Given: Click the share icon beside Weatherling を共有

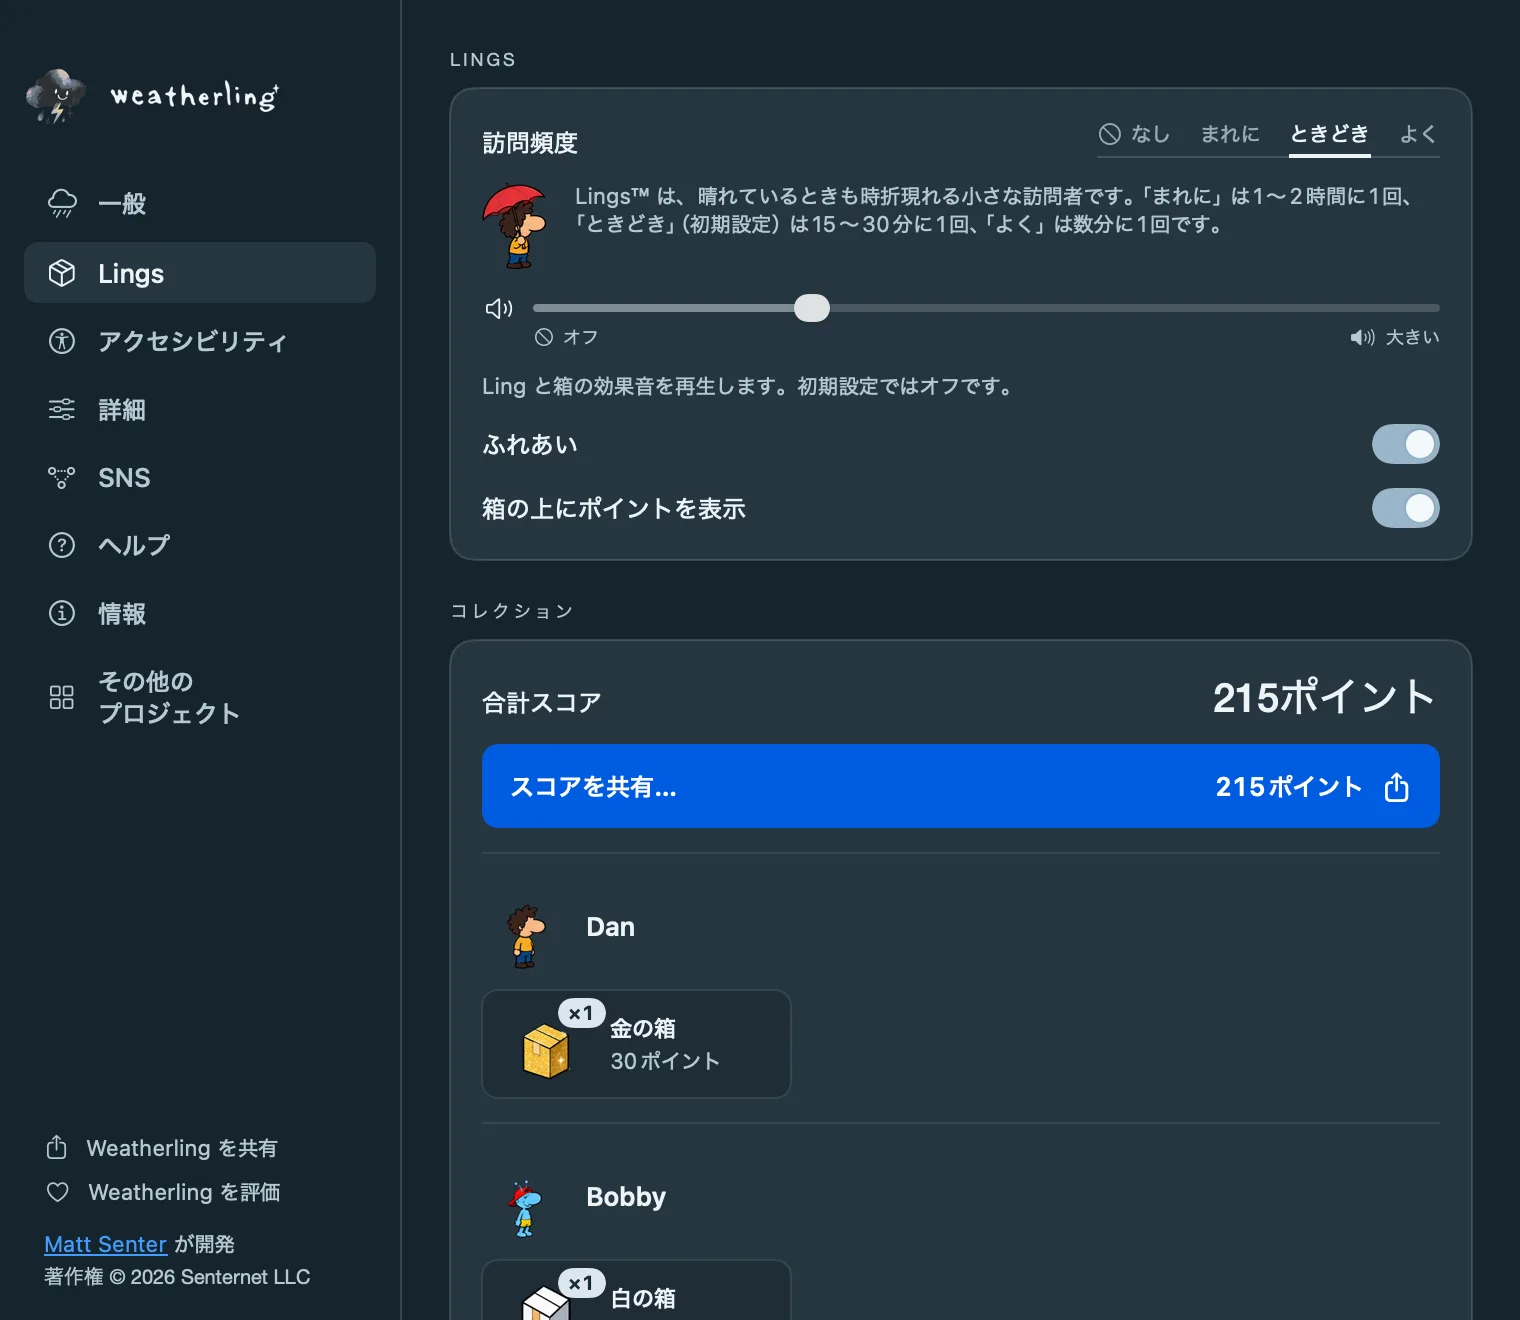Looking at the screenshot, I should [x=57, y=1147].
